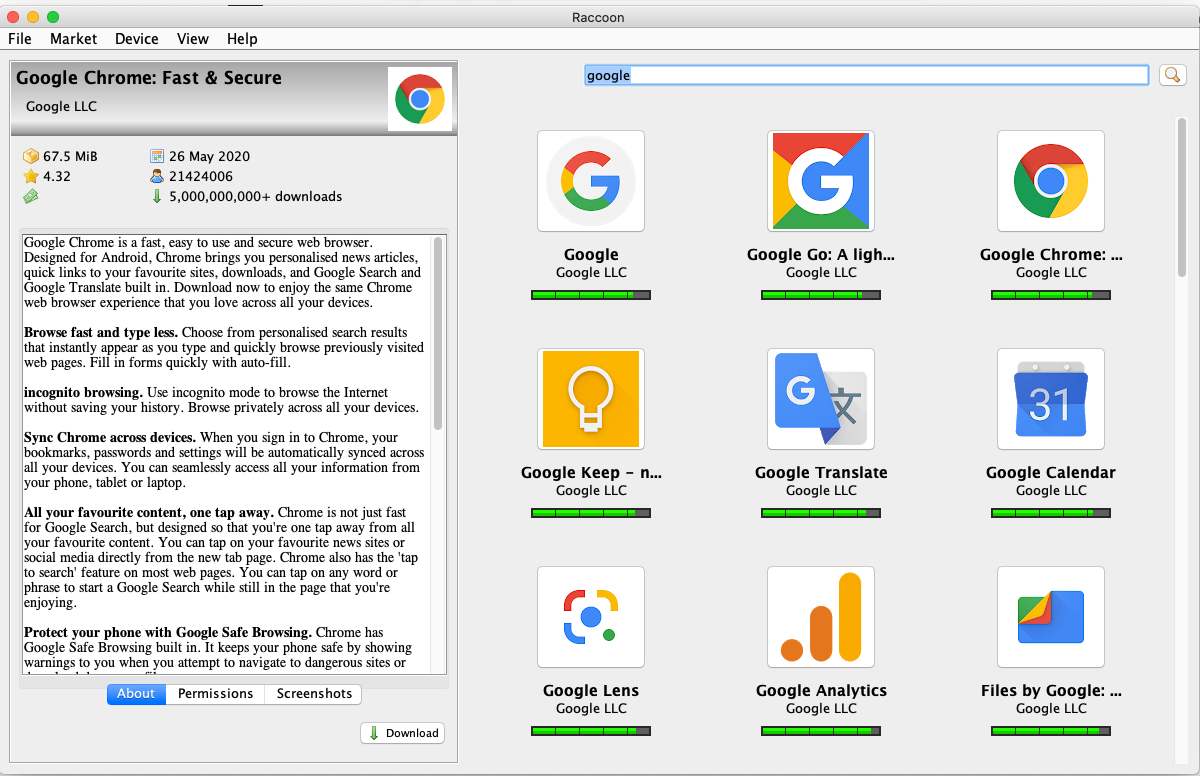Click the Google LLC developer name in header

tap(61, 106)
